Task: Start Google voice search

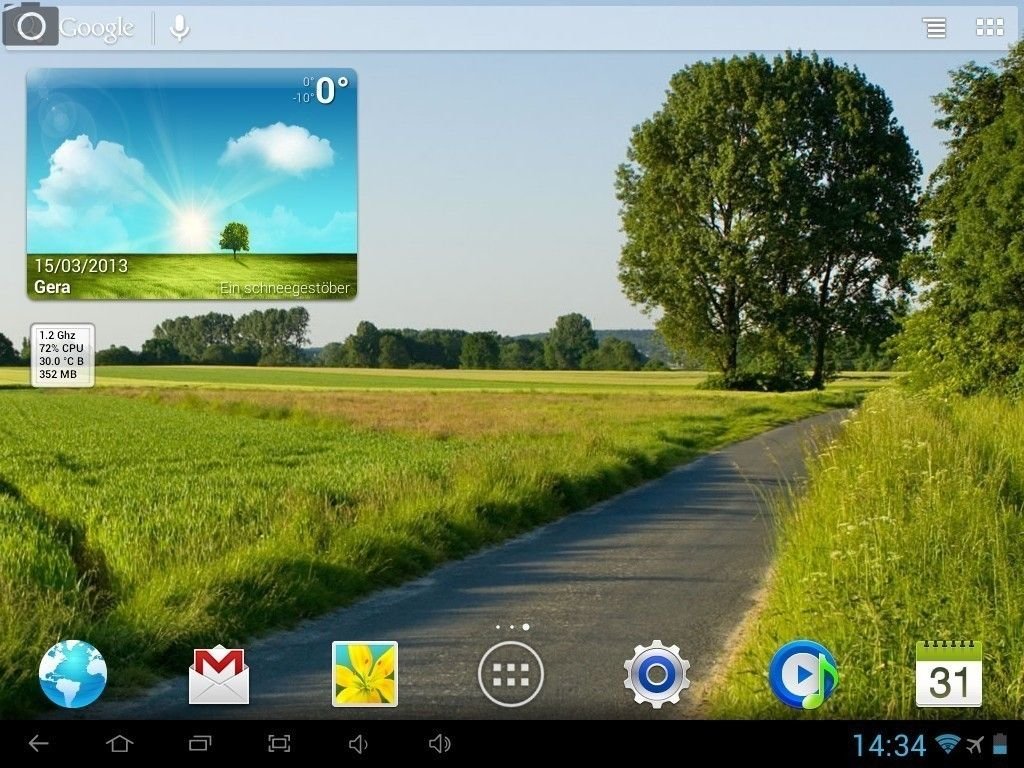Action: 179,28
